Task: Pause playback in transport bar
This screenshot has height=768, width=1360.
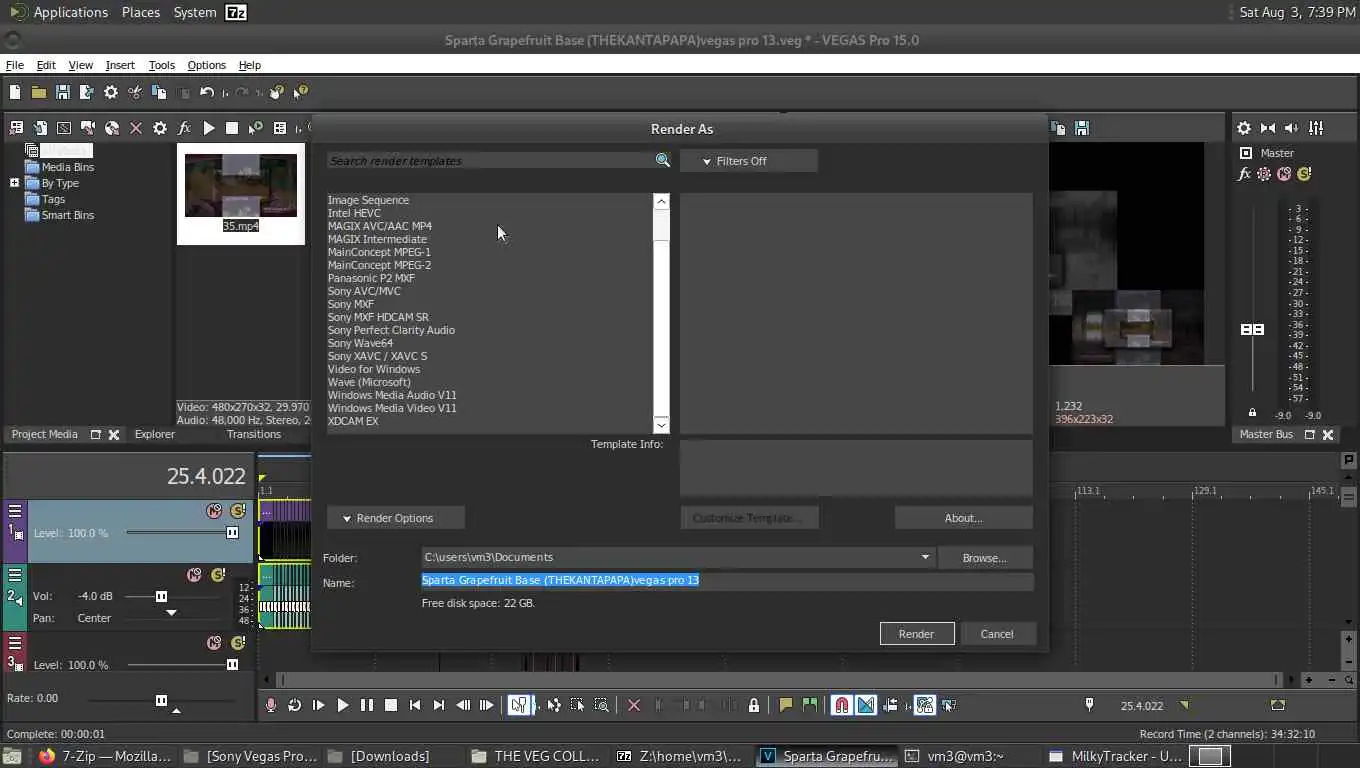Action: click(366, 705)
